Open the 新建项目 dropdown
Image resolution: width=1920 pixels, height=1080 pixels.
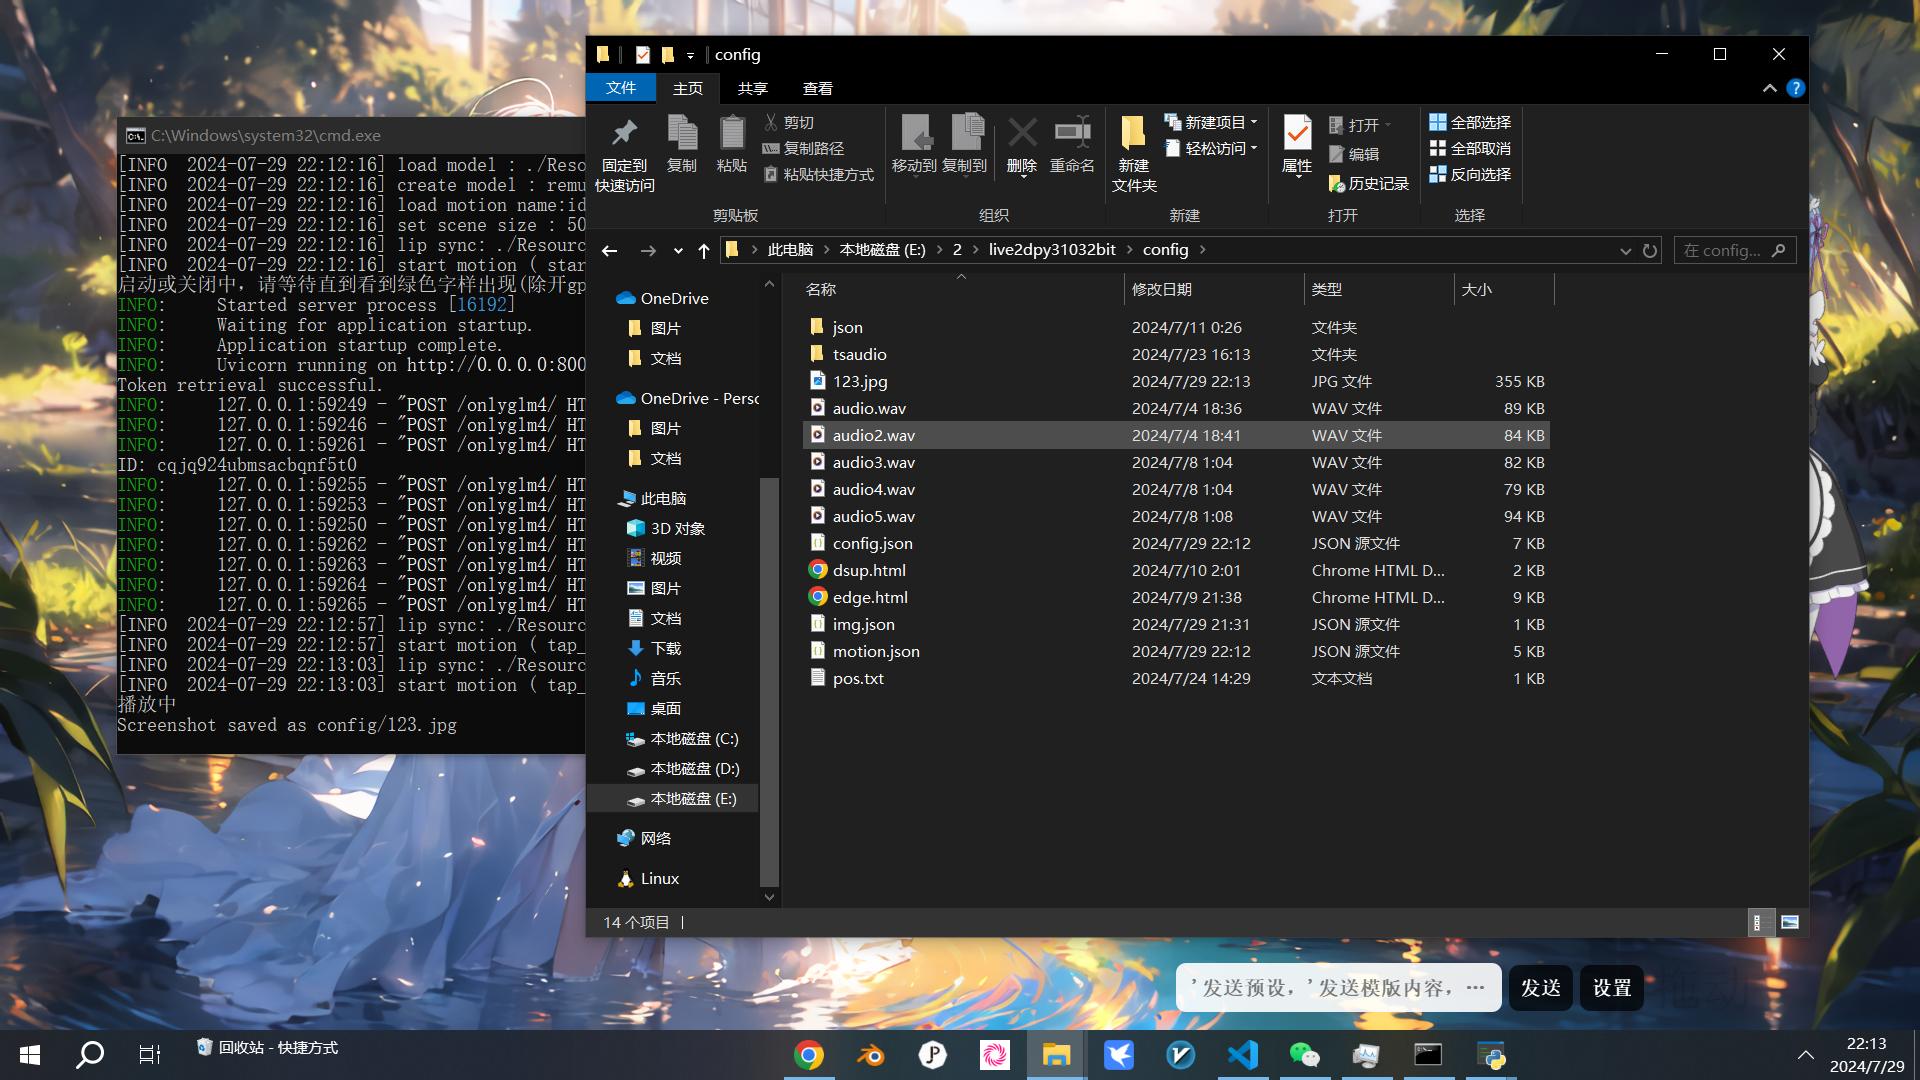(1211, 122)
